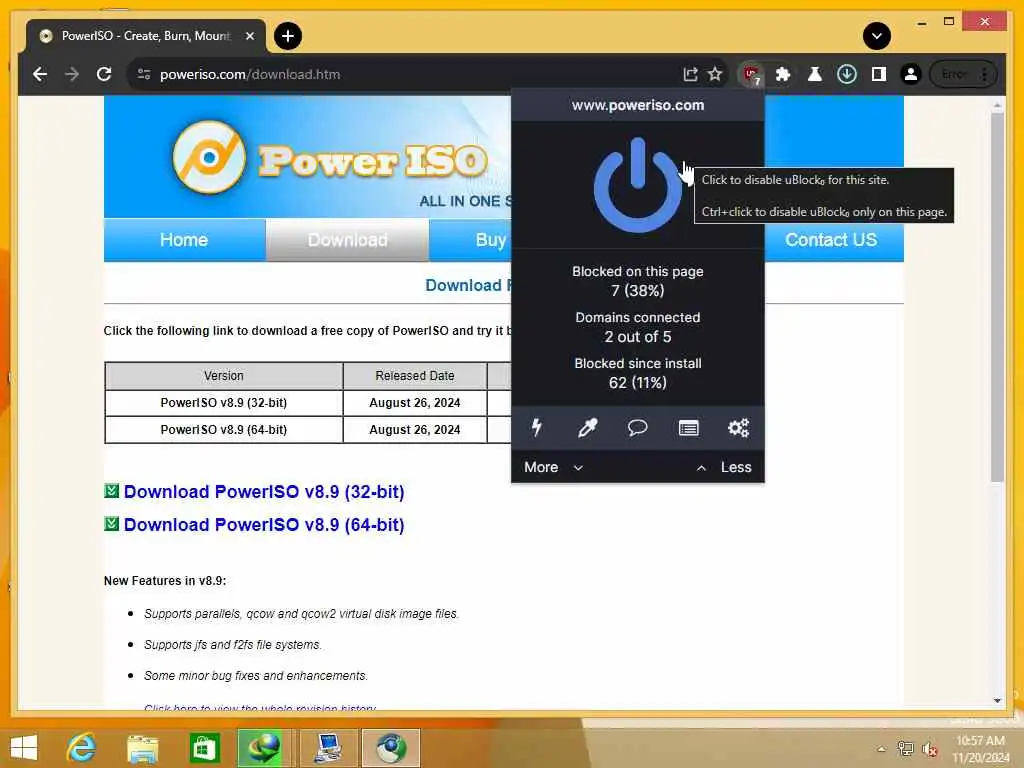
Task: Open a new tab with plus button
Action: 287,36
